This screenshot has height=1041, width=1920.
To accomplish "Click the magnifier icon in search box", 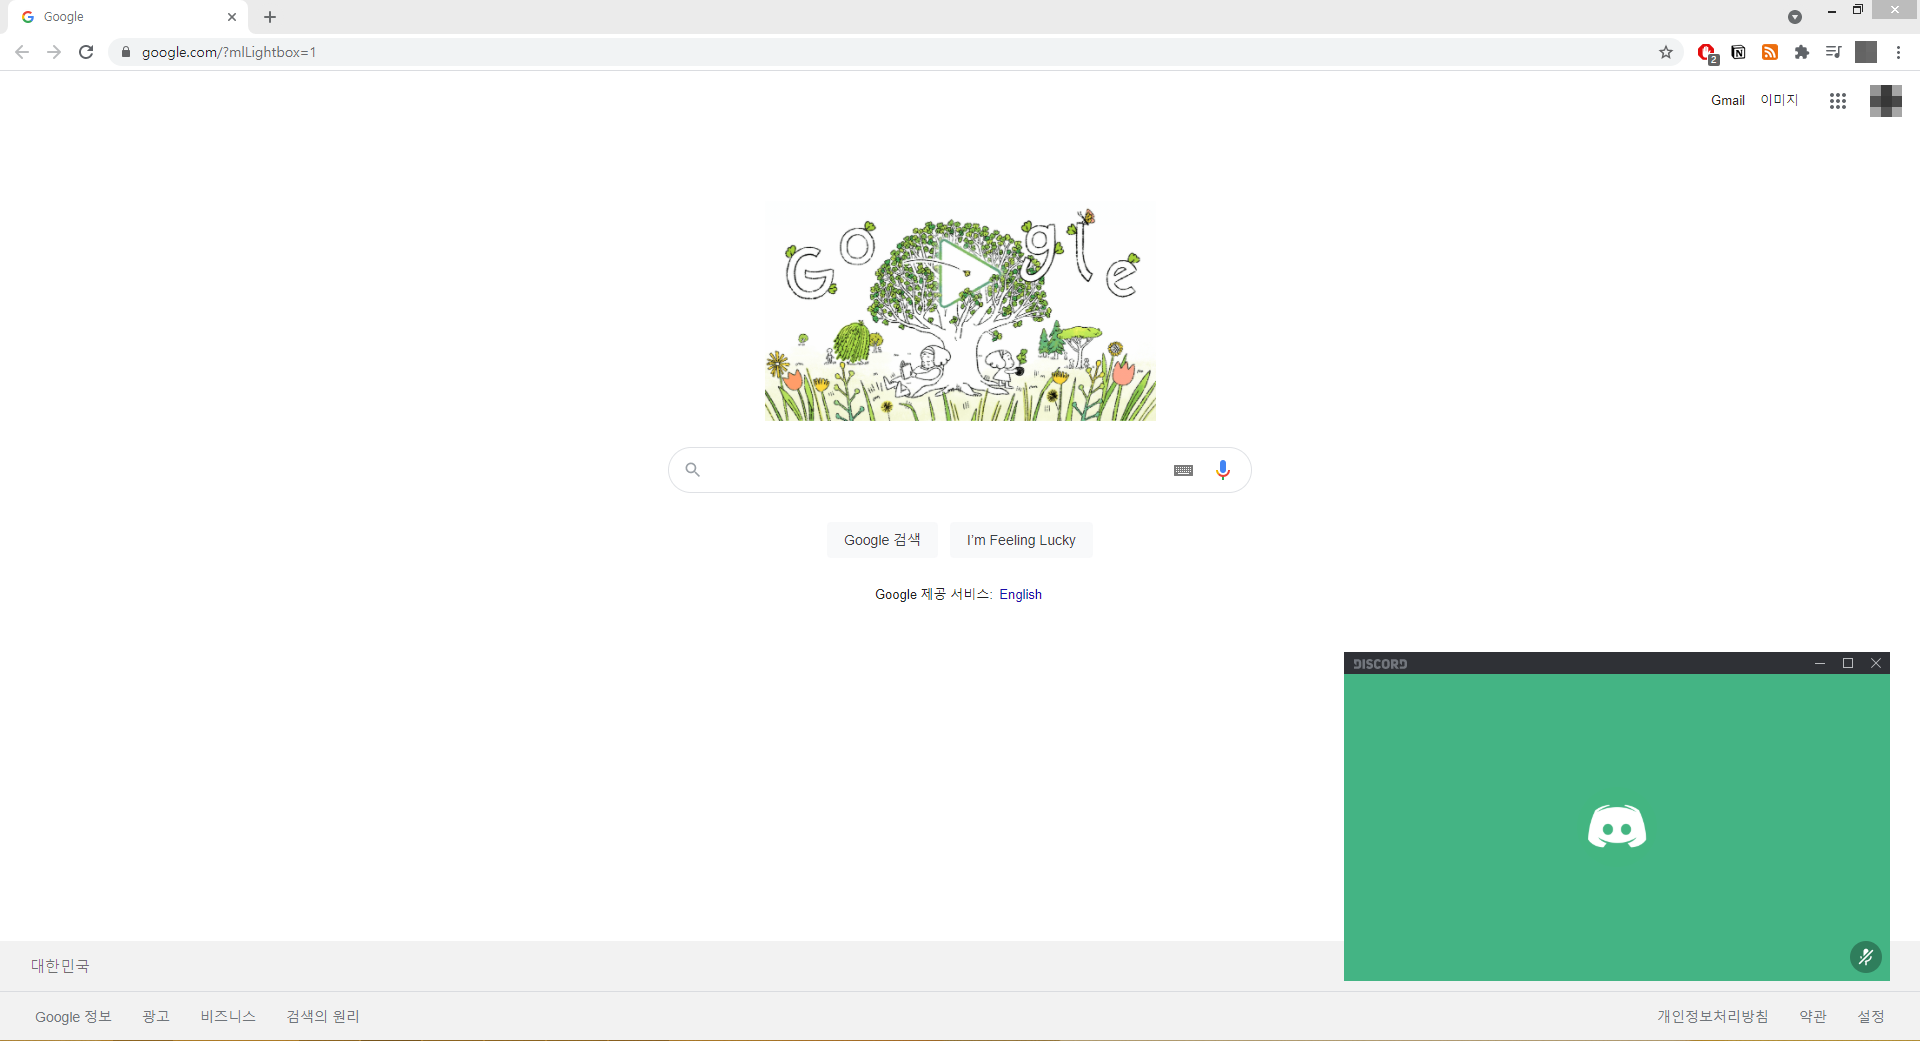I will 692,469.
